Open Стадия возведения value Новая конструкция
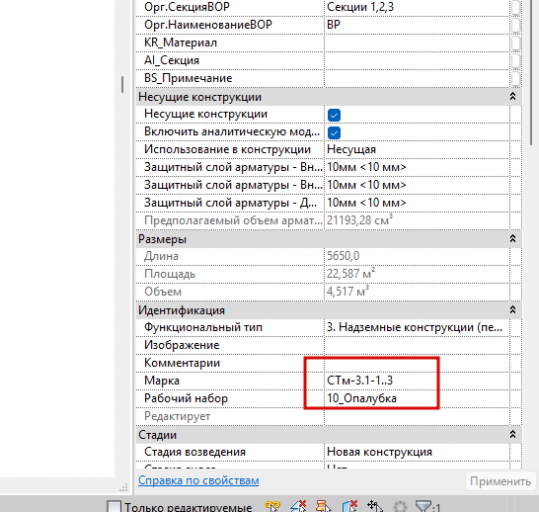 pyautogui.click(x=417, y=452)
